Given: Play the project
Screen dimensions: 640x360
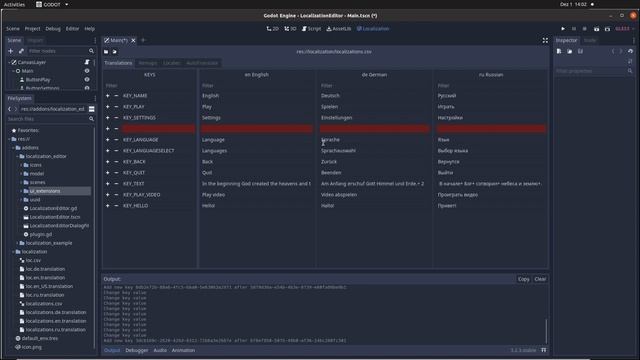Looking at the screenshot, I should coord(563,29).
